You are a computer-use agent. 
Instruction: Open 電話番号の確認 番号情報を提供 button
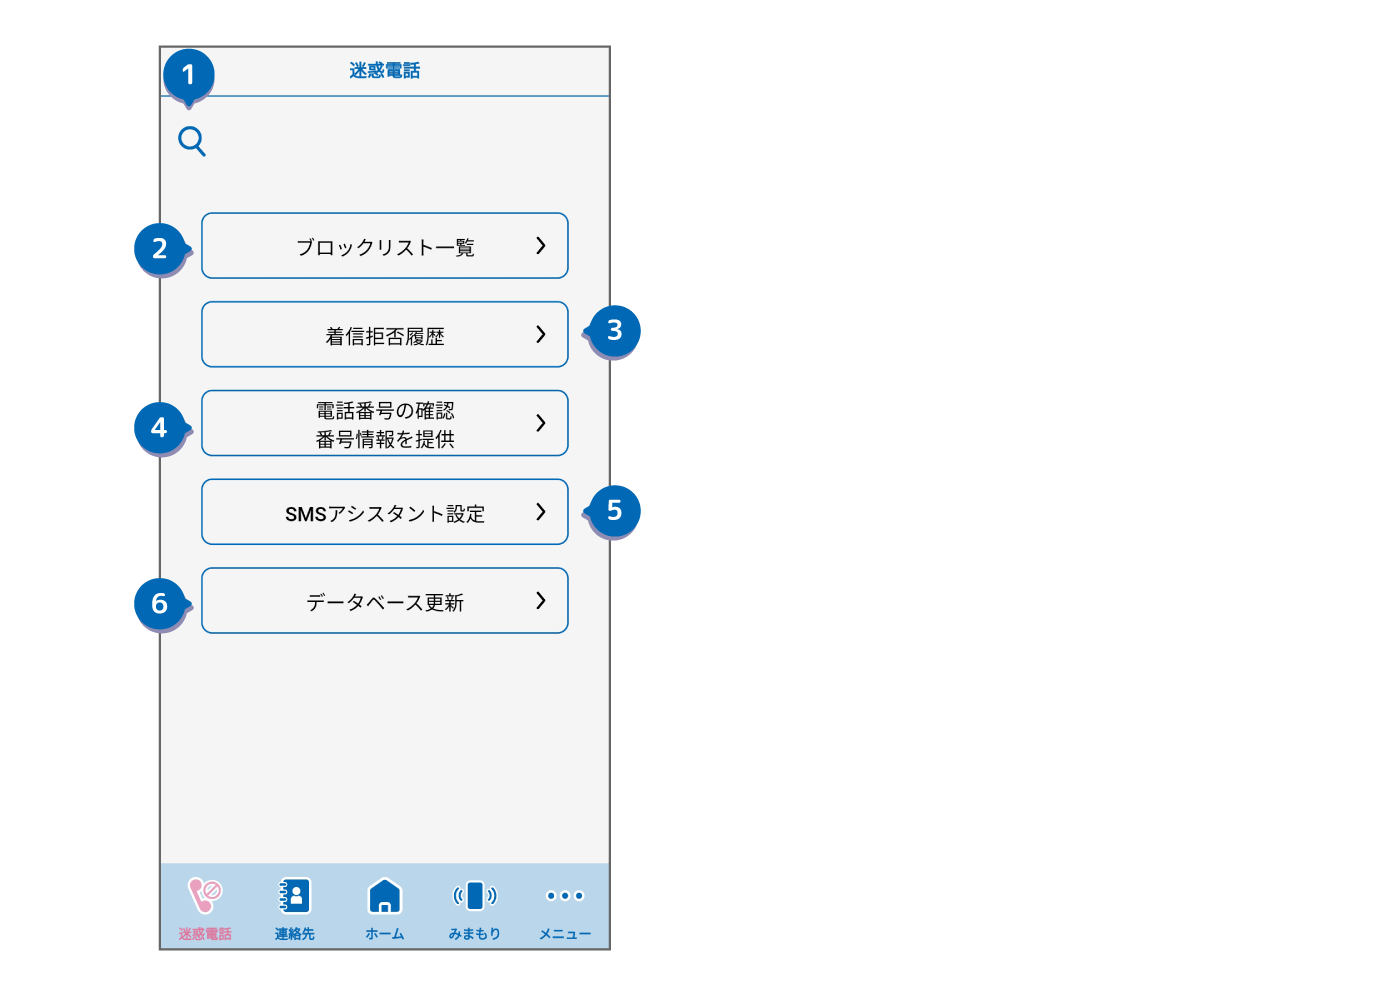pos(385,424)
